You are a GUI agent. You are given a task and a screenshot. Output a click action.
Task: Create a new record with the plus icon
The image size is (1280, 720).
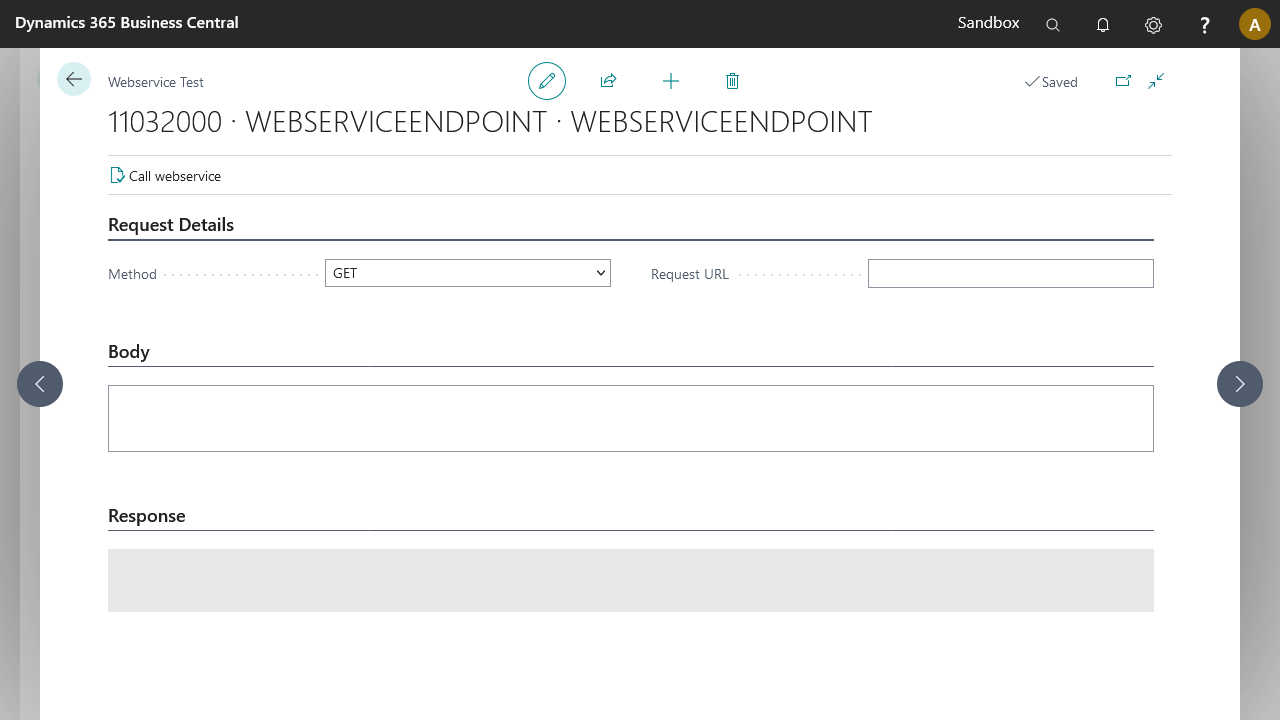671,81
